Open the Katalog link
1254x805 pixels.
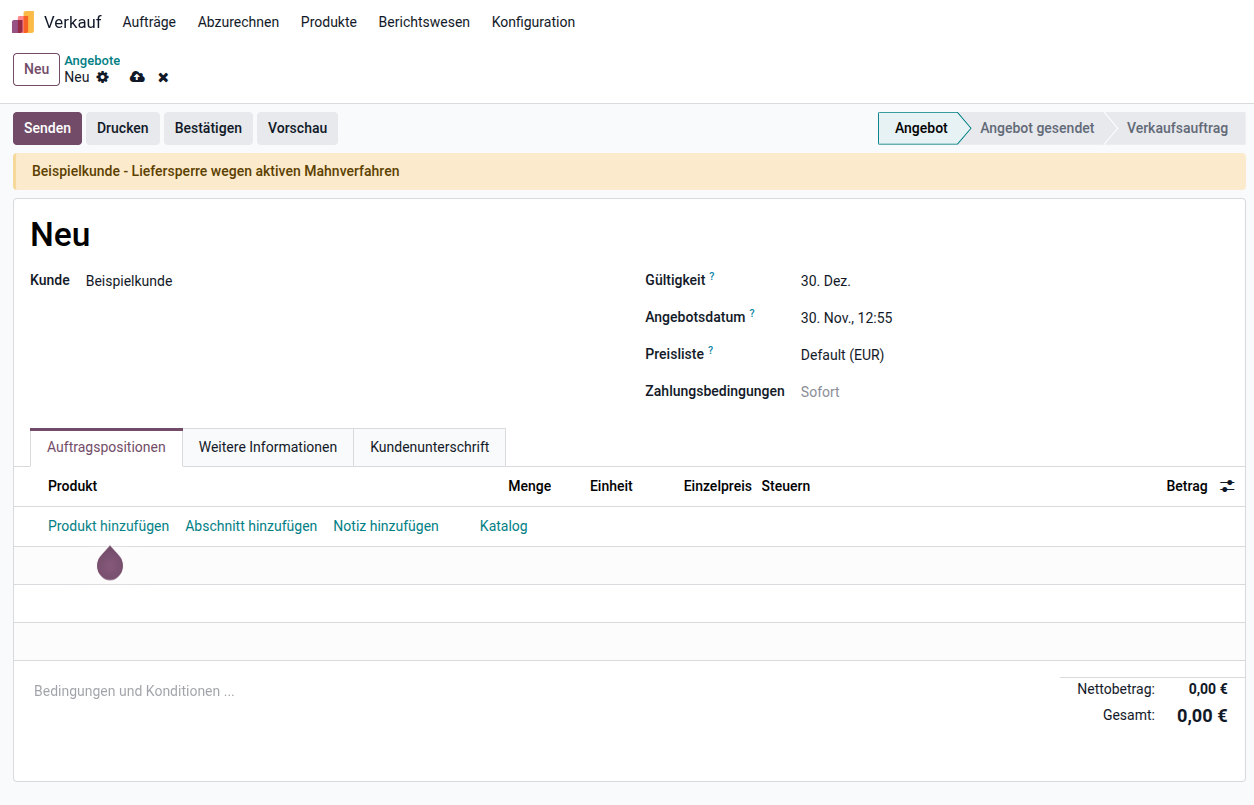tap(503, 526)
